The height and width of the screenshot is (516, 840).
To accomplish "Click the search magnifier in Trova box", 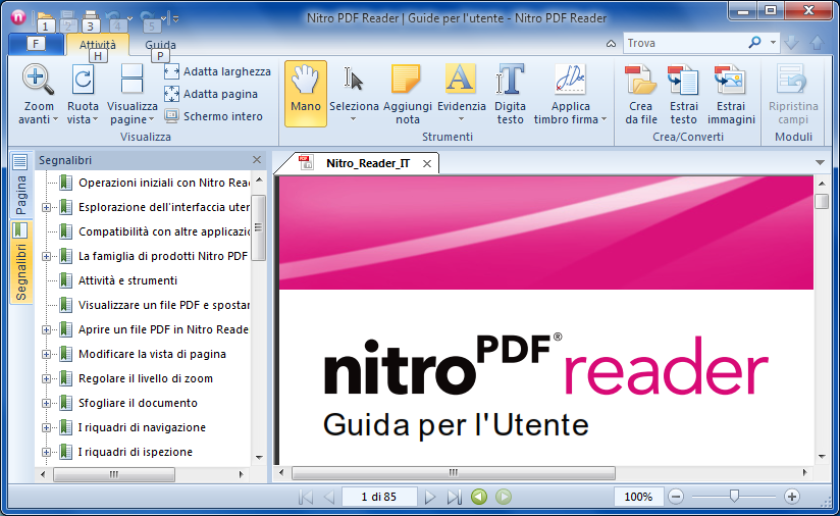I will point(755,42).
